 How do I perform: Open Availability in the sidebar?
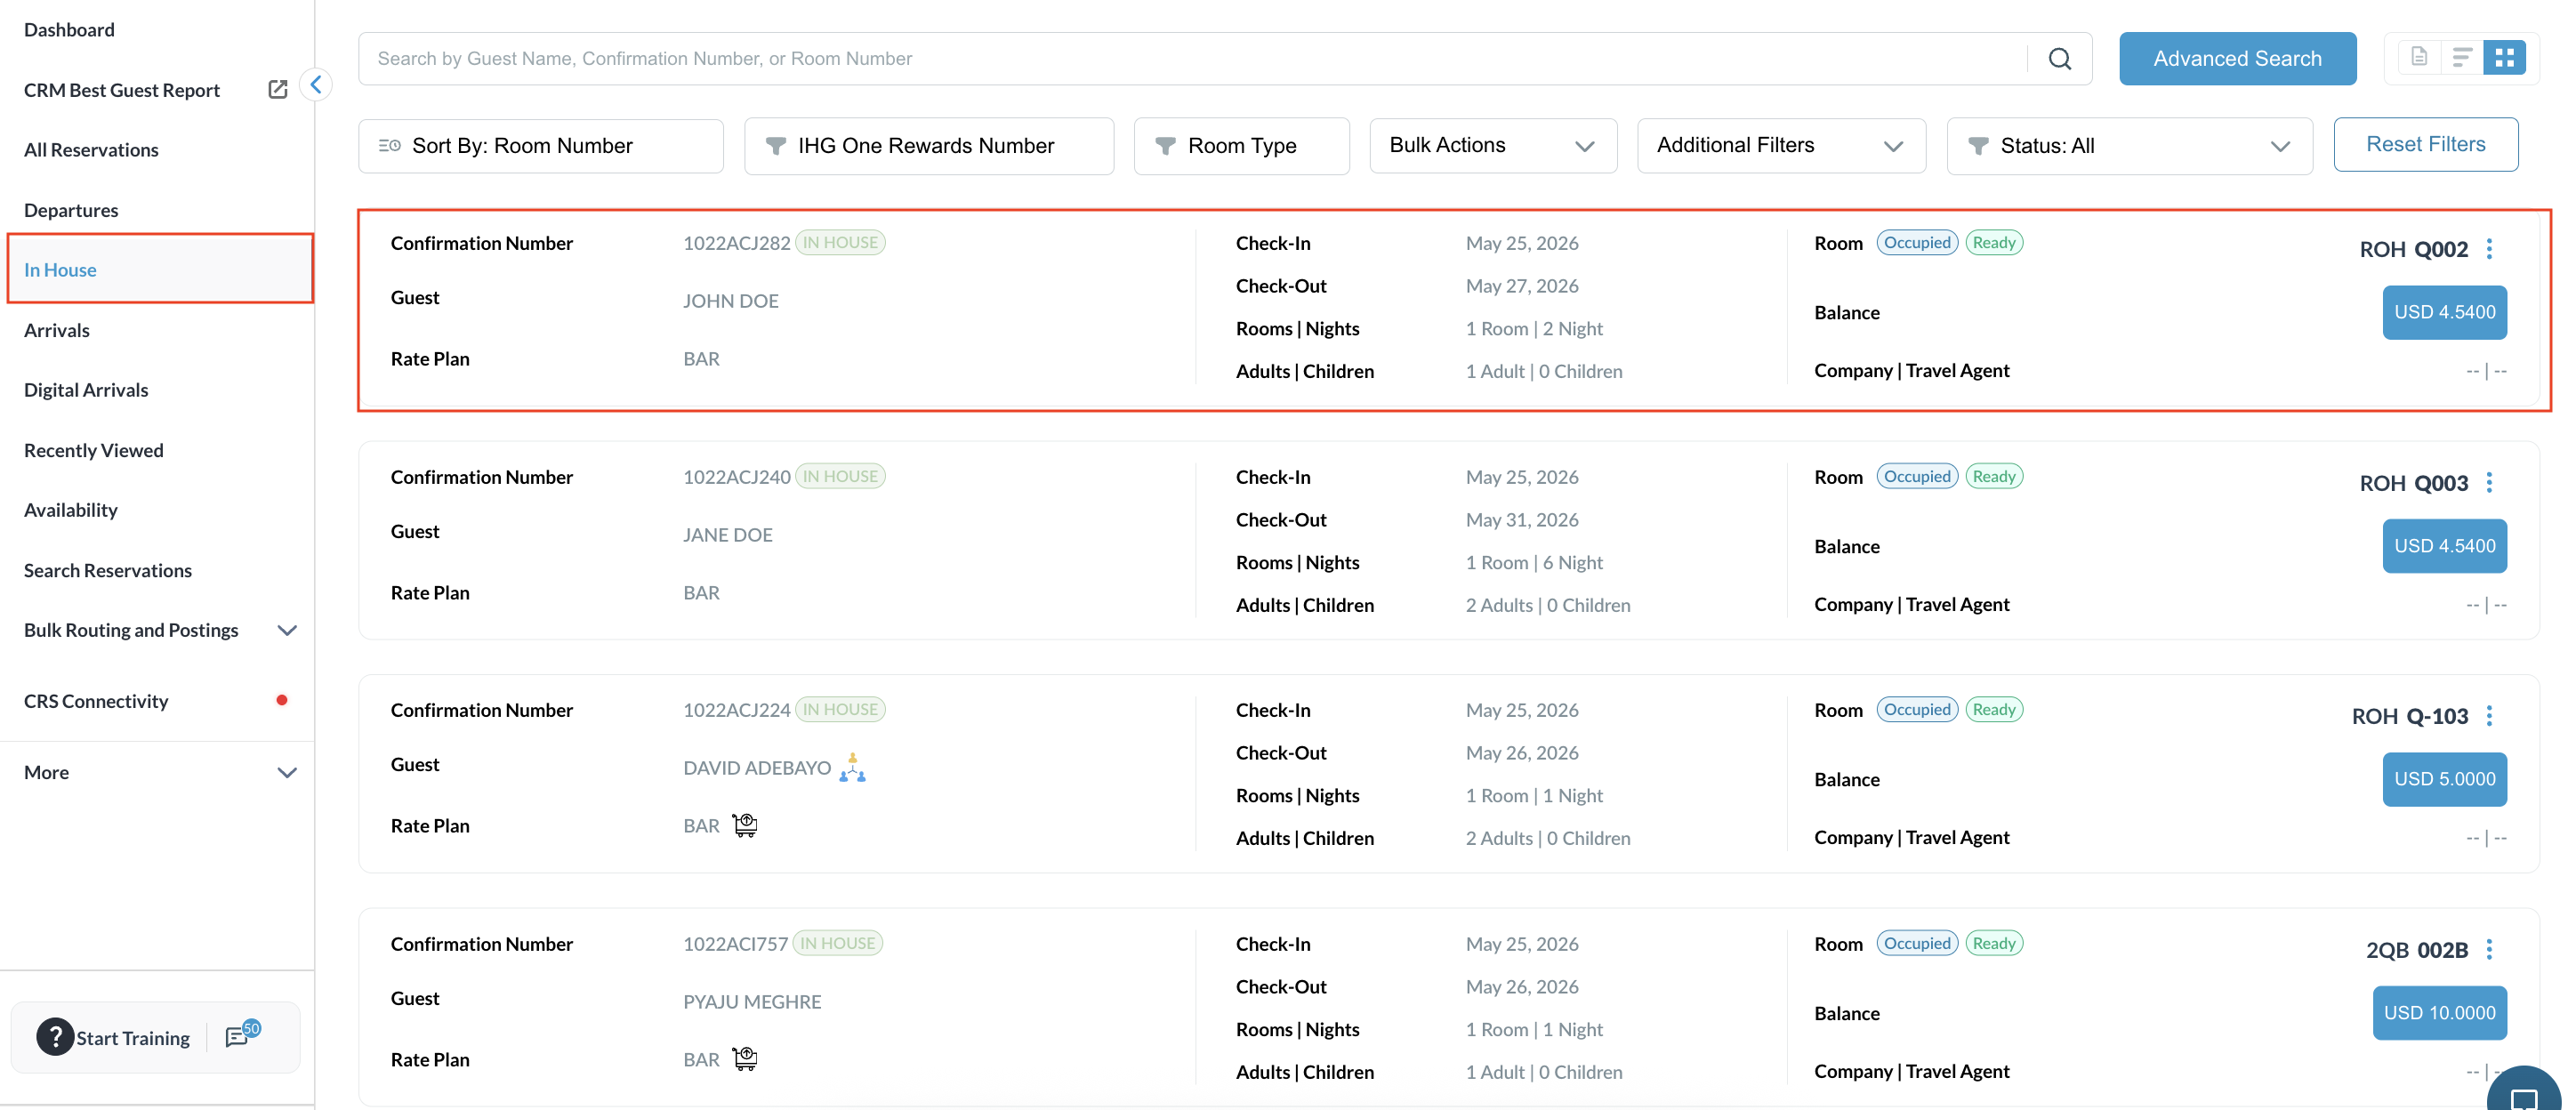pos(71,510)
